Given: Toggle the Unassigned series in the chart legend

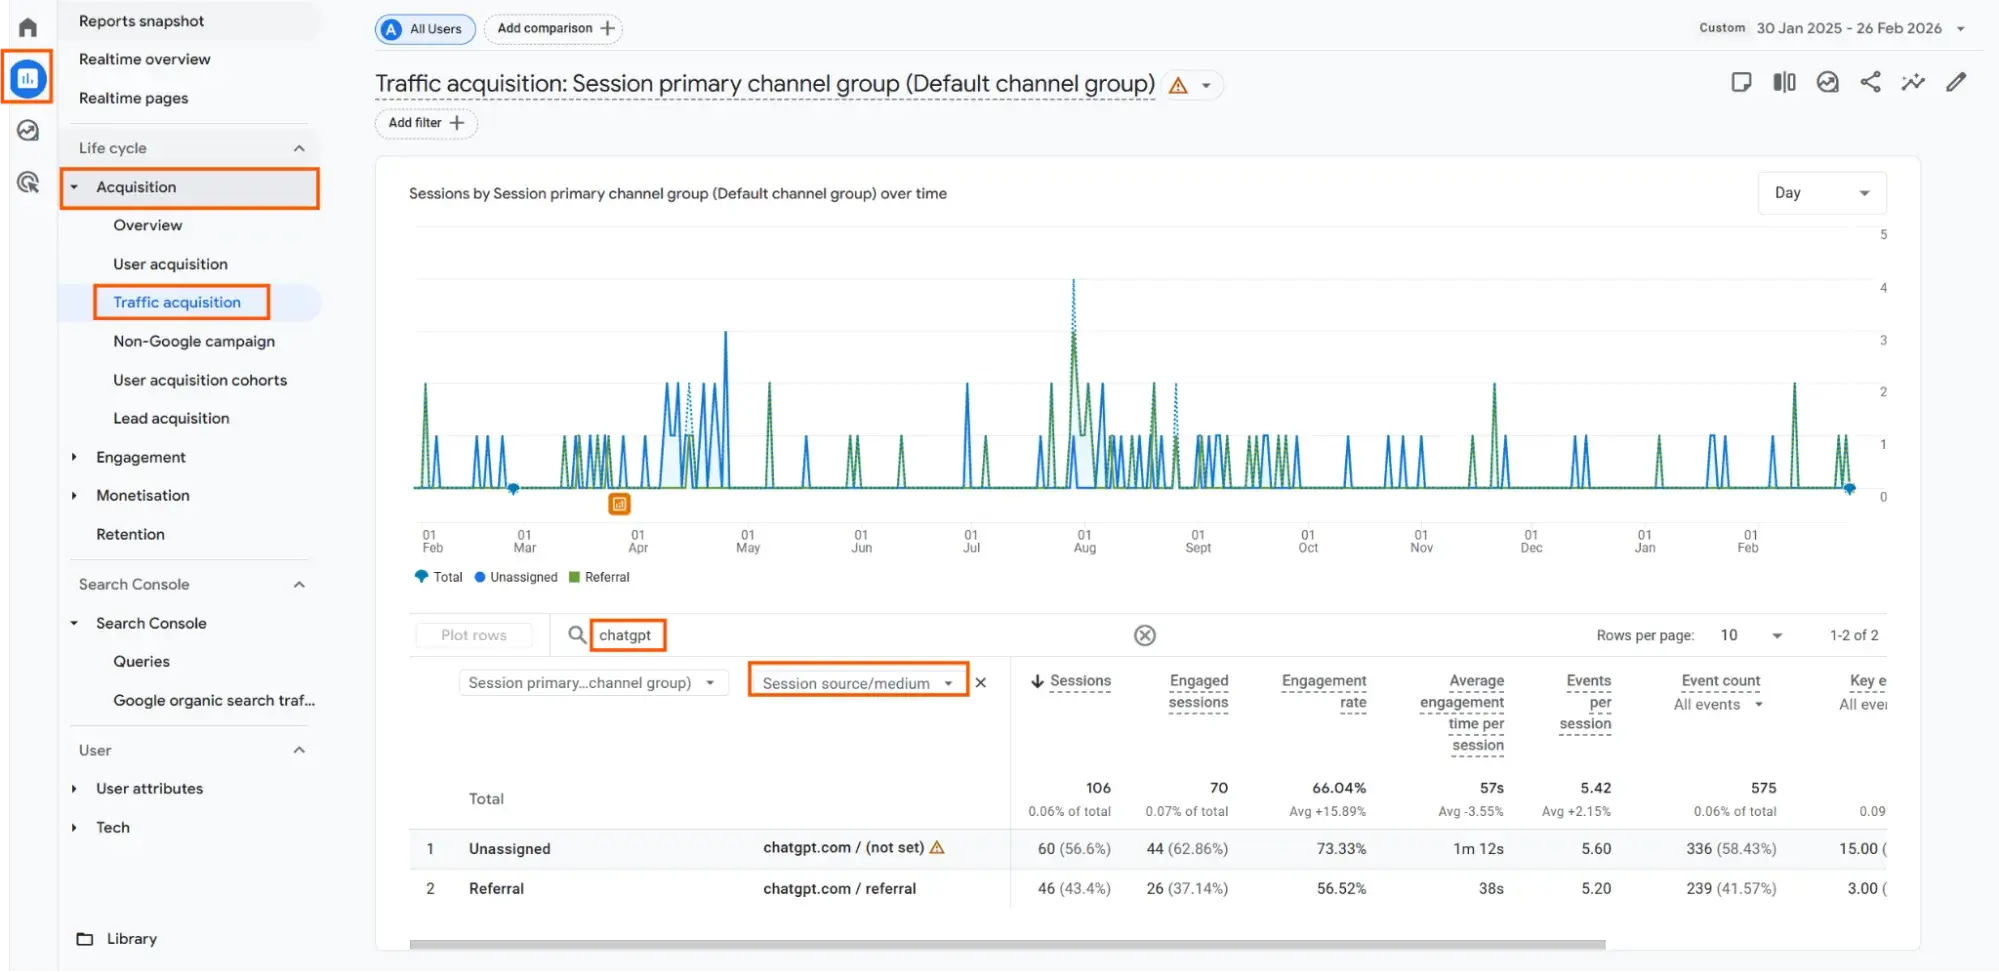Looking at the screenshot, I should click(x=516, y=577).
